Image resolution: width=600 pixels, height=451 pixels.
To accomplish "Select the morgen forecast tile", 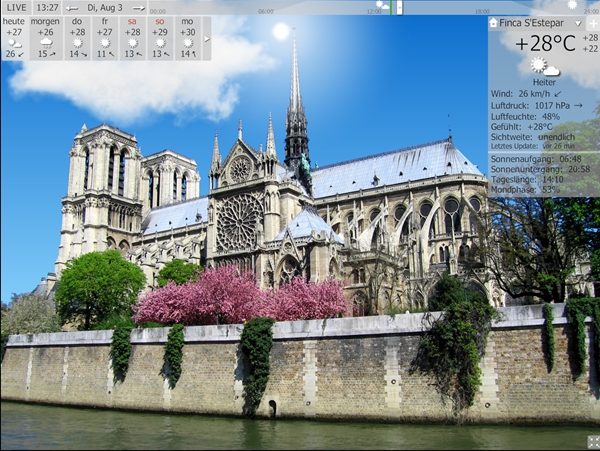I will [x=46, y=38].
